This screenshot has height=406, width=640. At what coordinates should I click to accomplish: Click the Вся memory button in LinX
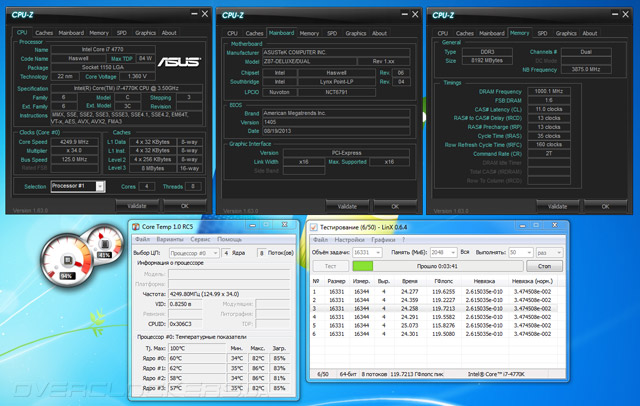[465, 252]
